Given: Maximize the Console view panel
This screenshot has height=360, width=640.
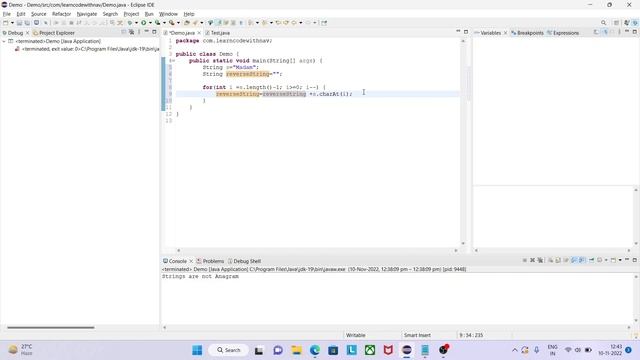Looking at the screenshot, I should point(635,260).
